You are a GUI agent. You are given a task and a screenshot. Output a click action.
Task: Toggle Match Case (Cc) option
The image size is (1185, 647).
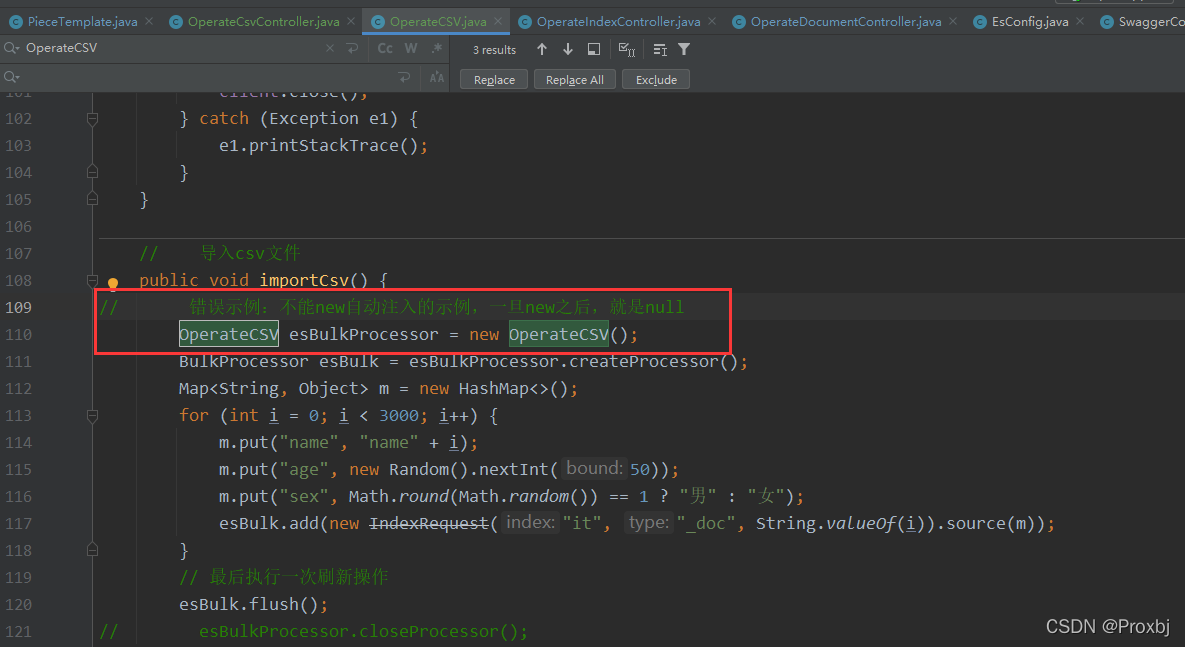385,48
